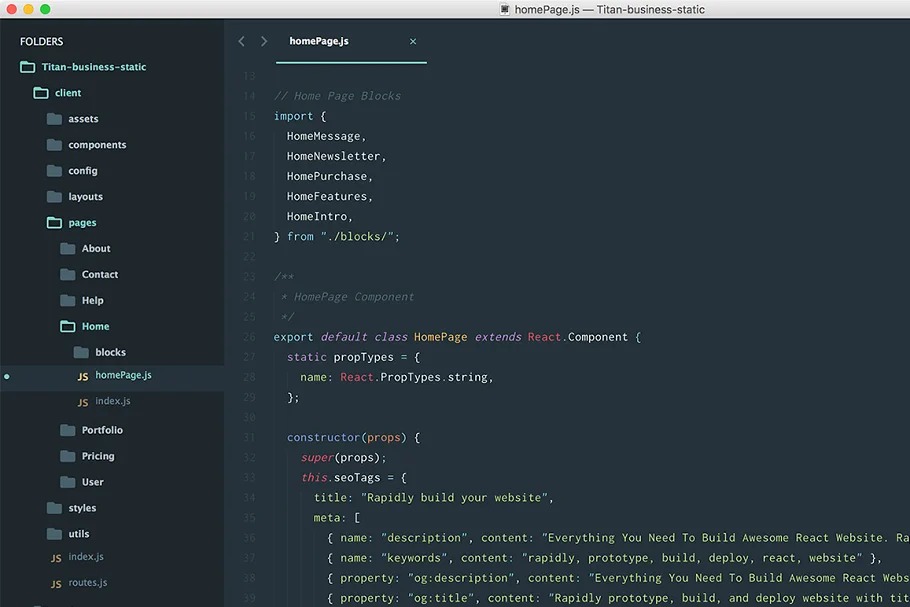Close the homePage.js tab
Image resolution: width=910 pixels, height=607 pixels.
[413, 41]
